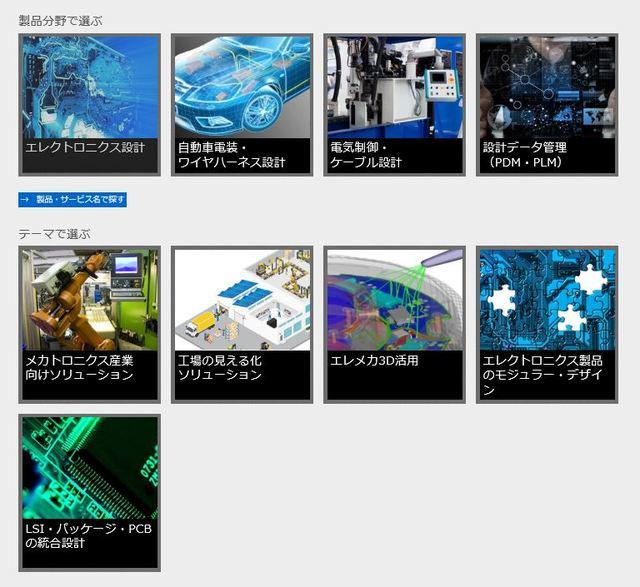
Task: Click the エレメカ3D活用 caption text
Action: [374, 360]
